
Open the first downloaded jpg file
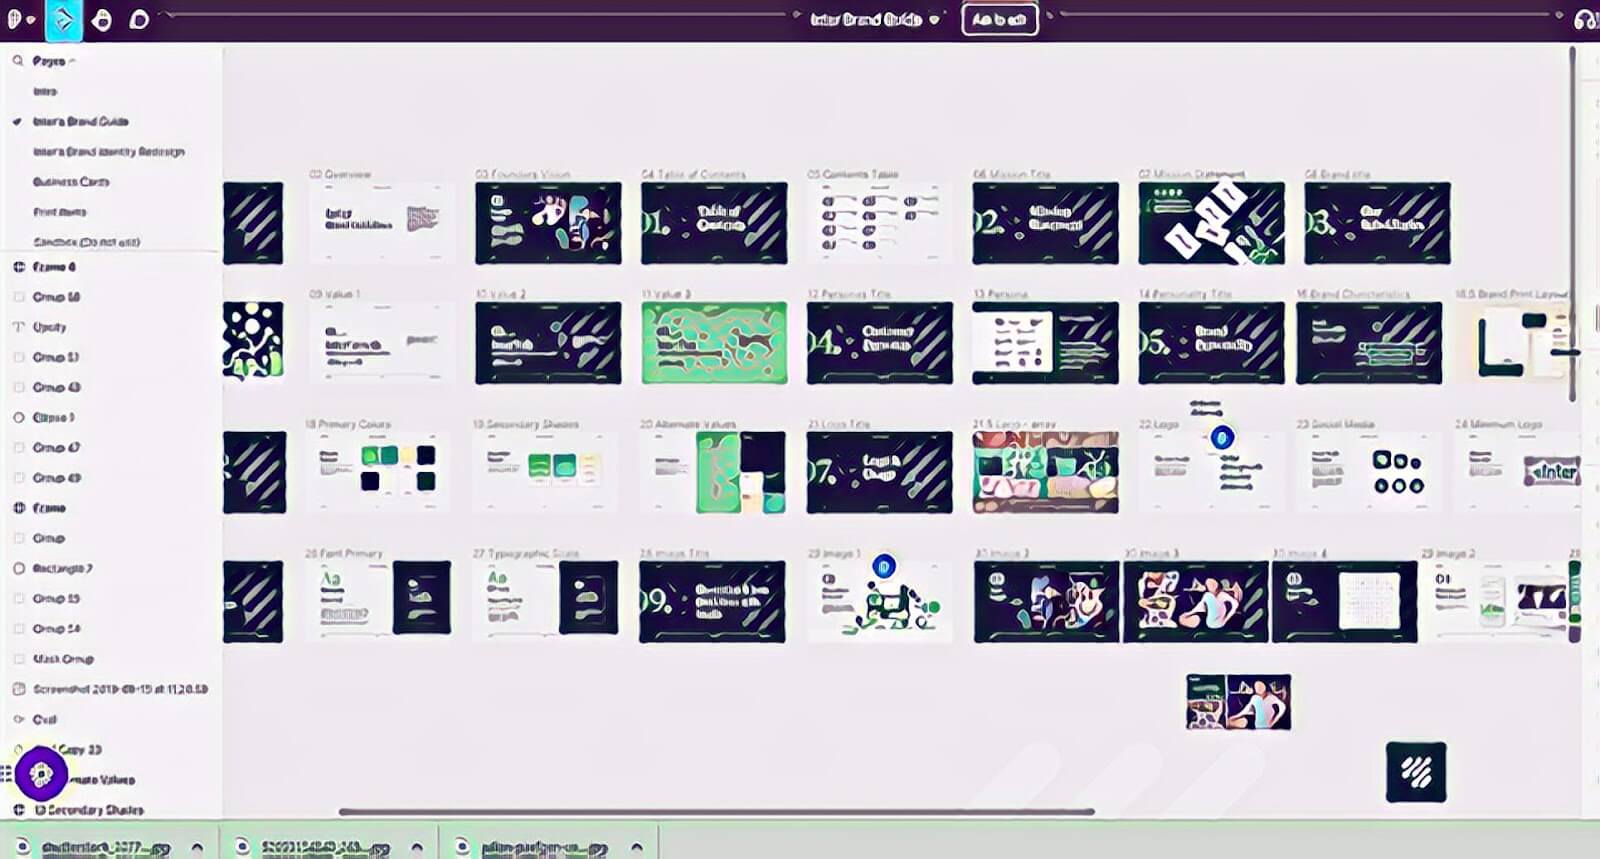105,848
